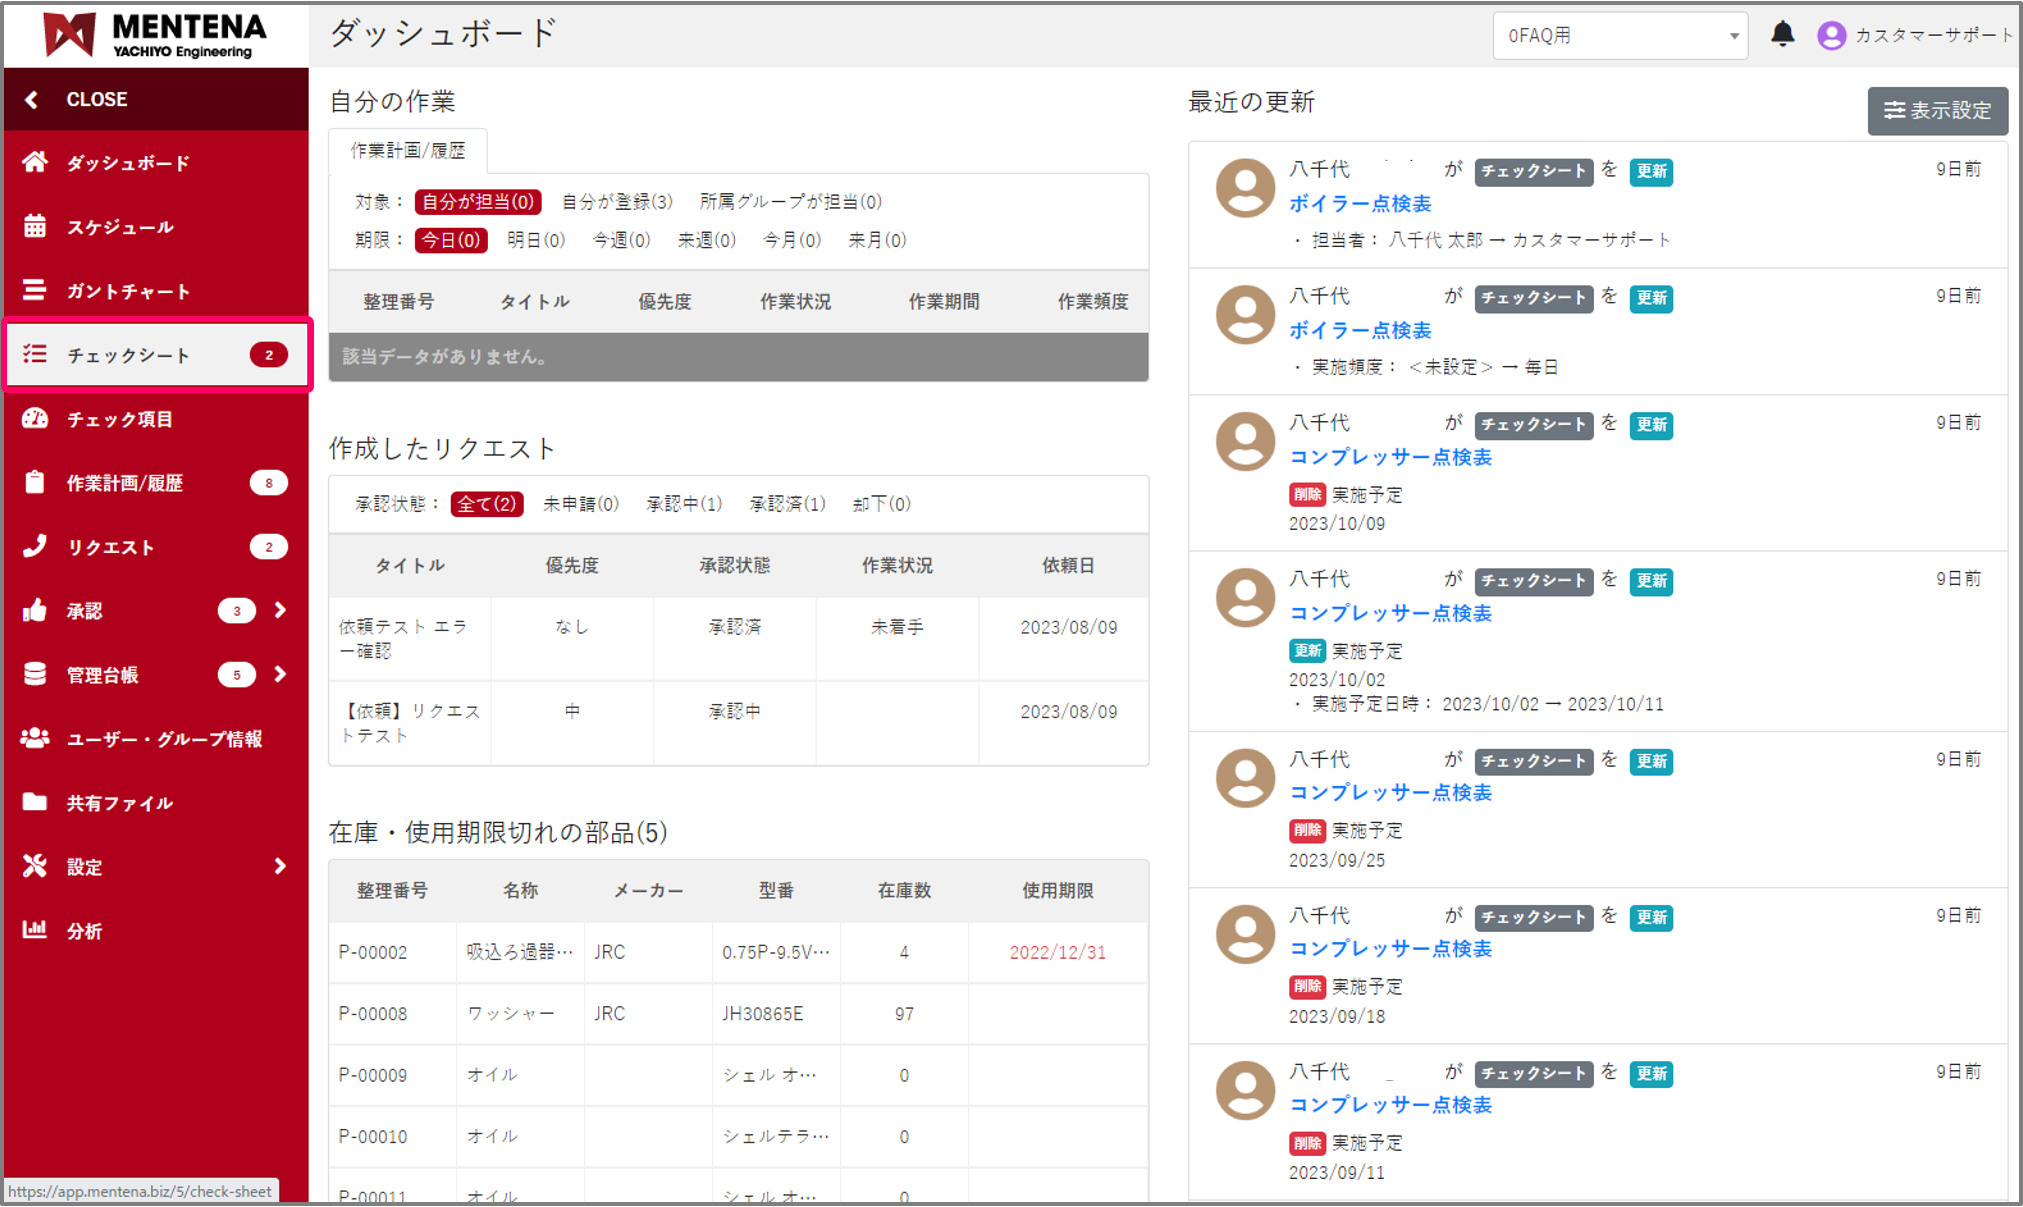The width and height of the screenshot is (2023, 1207).
Task: Open the 0FAQ用 dropdown at the top
Action: 1619,34
